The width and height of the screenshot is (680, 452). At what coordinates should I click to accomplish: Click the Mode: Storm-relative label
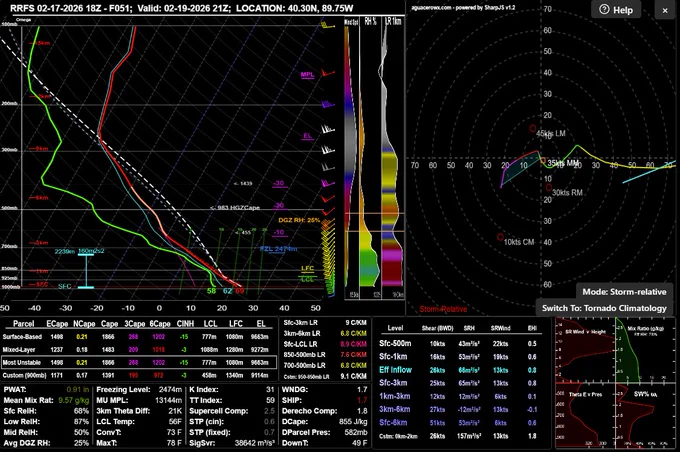(x=624, y=292)
